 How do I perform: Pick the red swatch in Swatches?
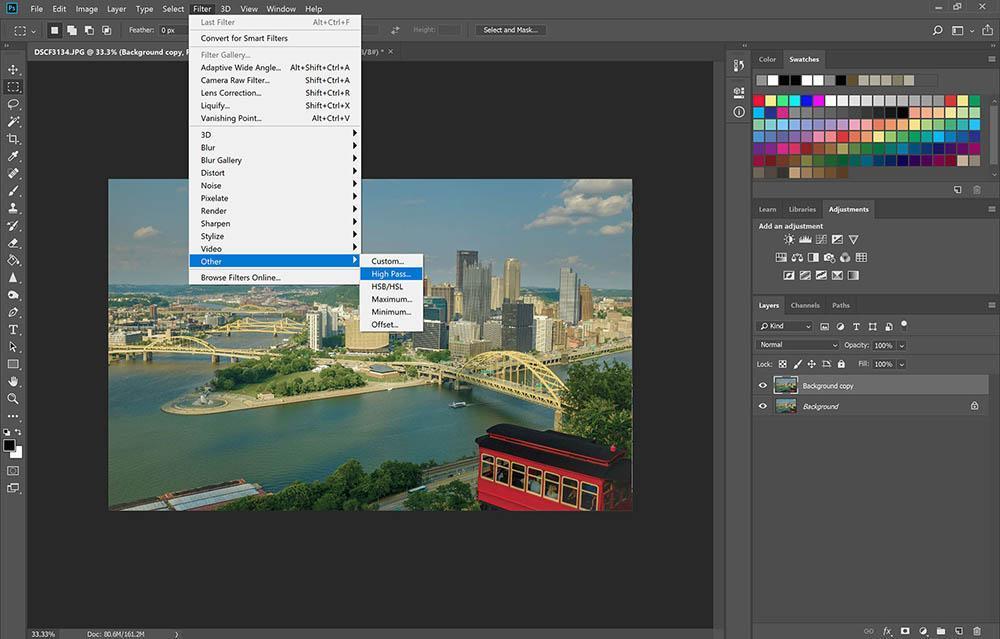click(x=759, y=101)
